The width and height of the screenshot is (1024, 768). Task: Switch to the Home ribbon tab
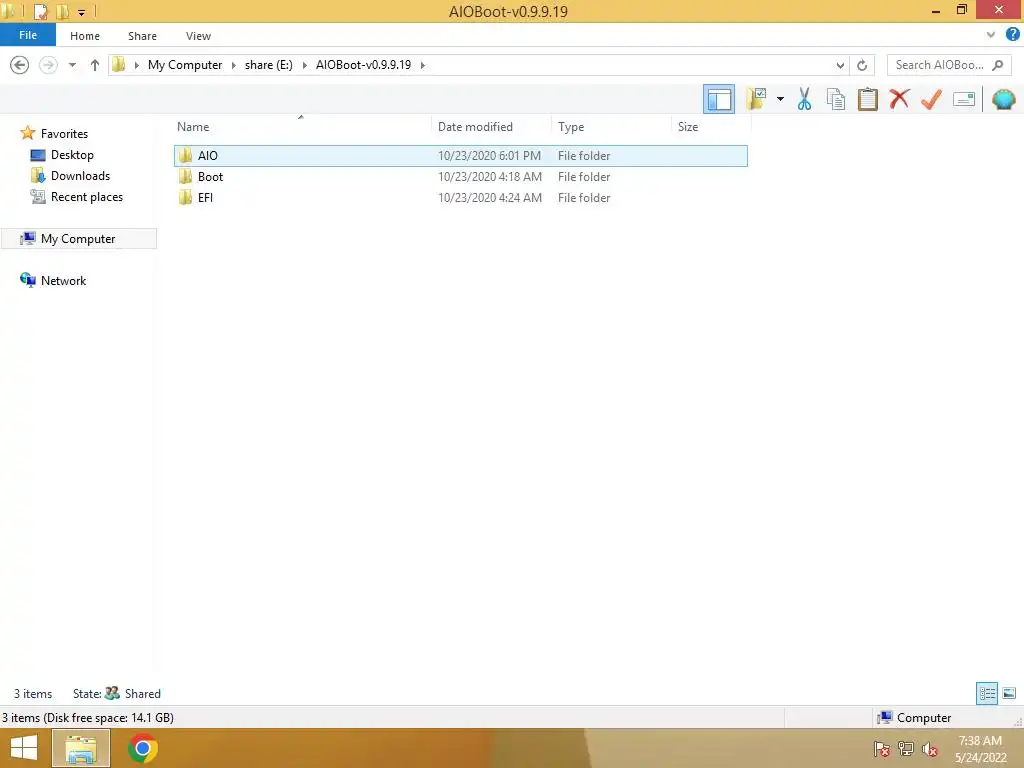click(85, 36)
